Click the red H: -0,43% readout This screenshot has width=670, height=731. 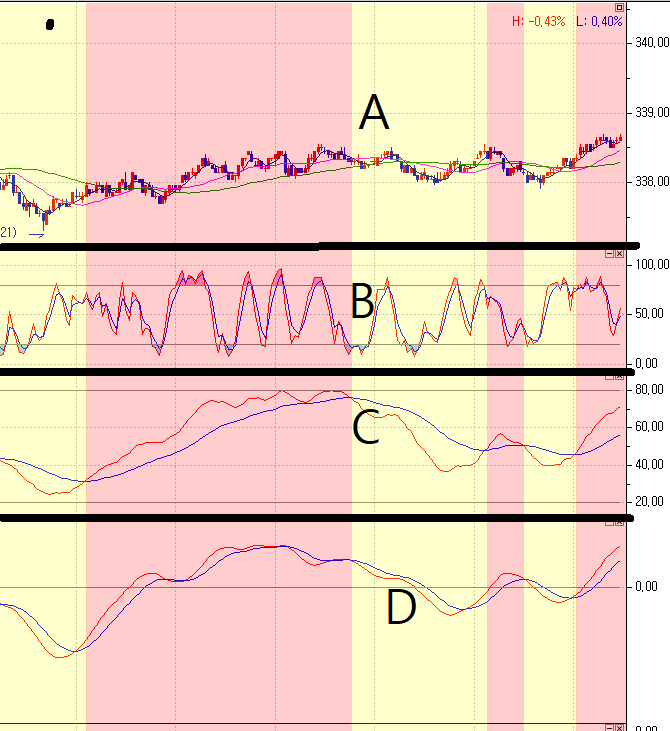click(x=538, y=21)
